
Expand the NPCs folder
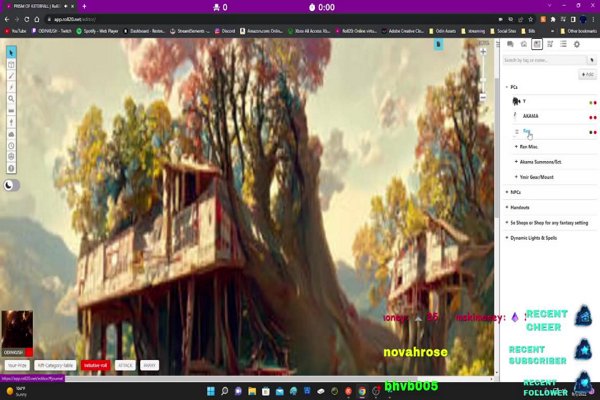[x=513, y=192]
